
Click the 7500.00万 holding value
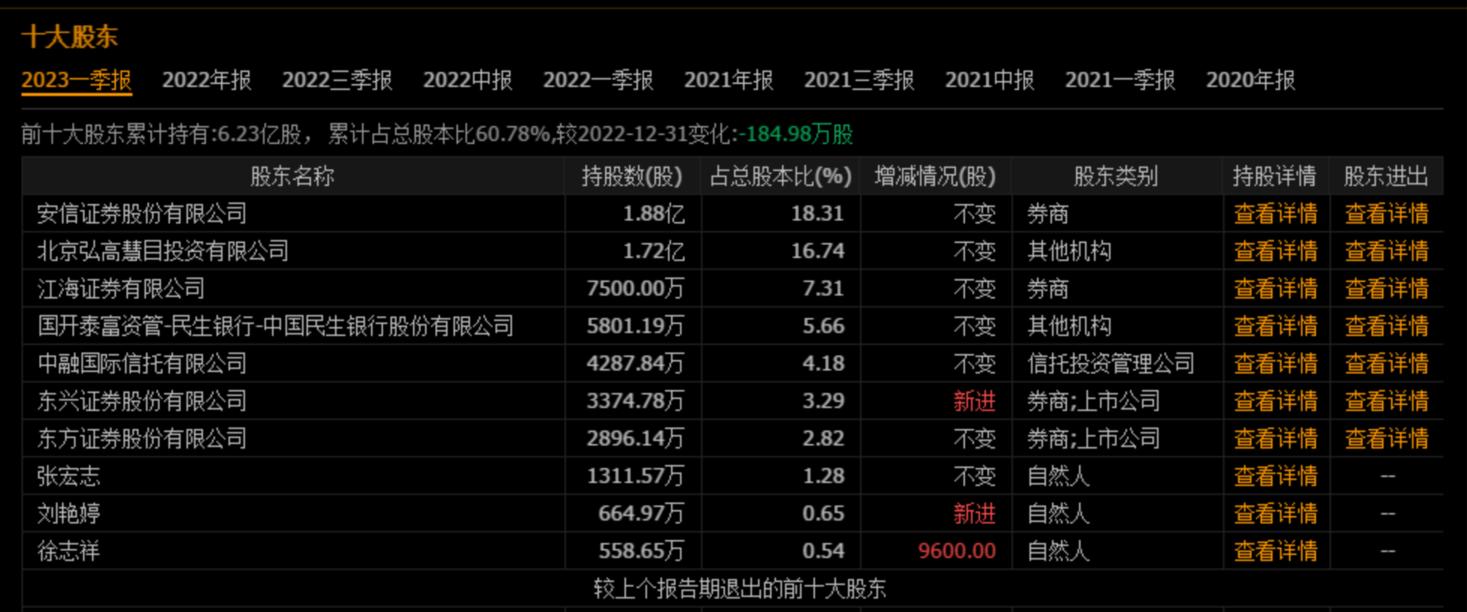tap(636, 289)
